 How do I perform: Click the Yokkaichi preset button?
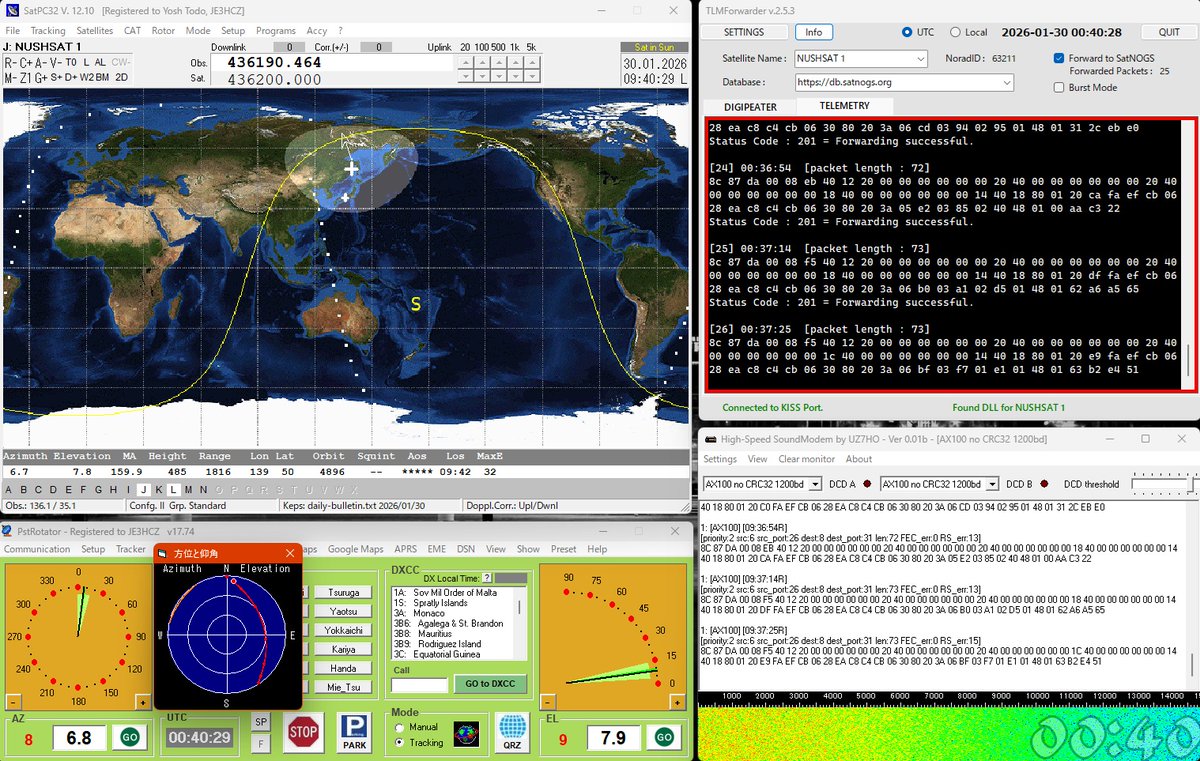click(344, 630)
